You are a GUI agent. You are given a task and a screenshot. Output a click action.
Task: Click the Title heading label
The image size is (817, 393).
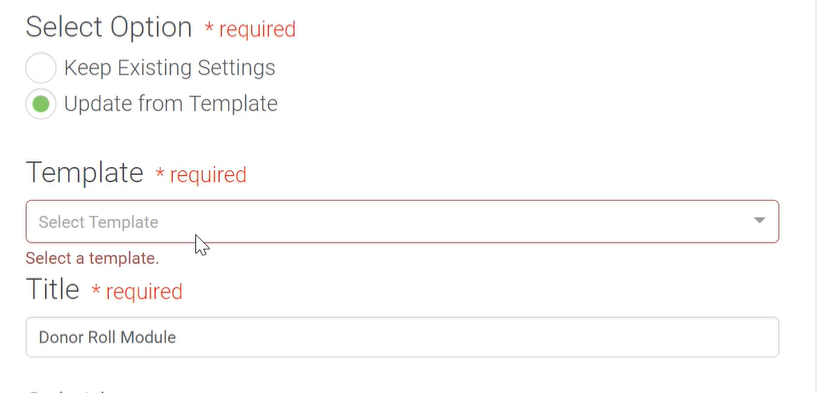[53, 289]
